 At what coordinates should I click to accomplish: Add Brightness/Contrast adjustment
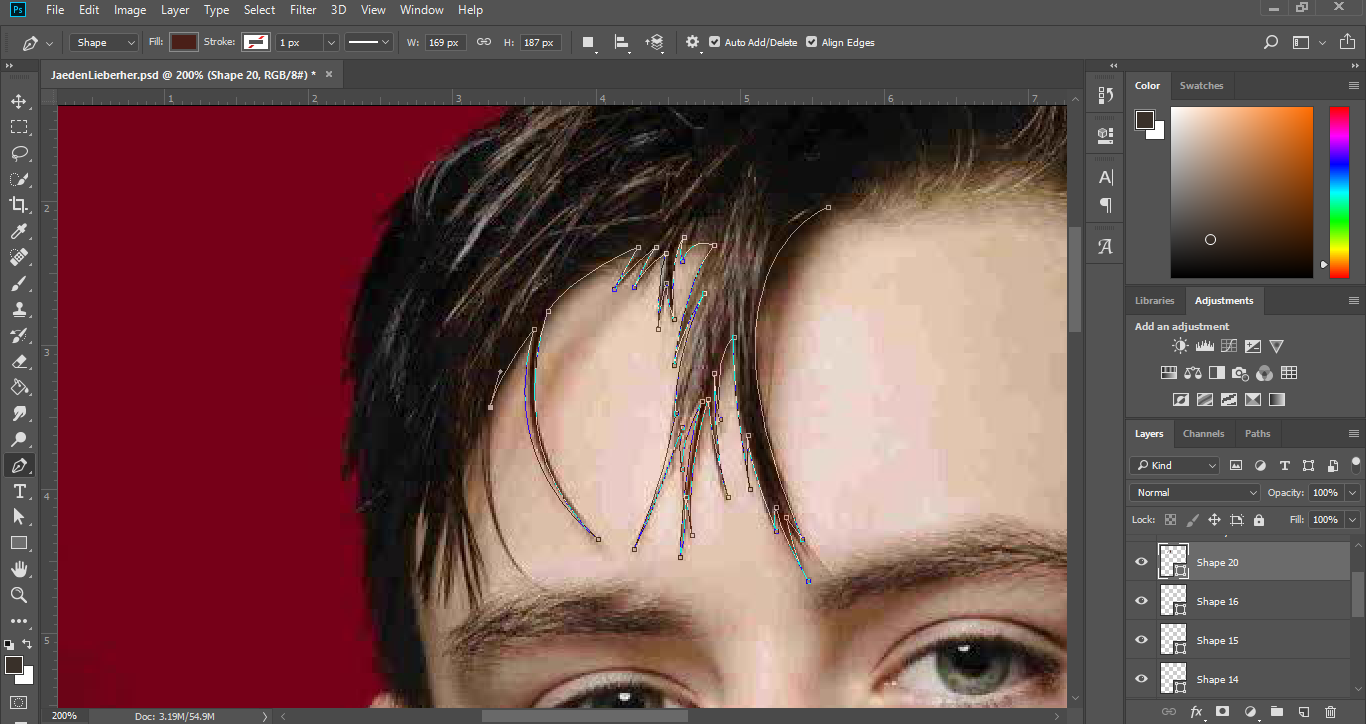coord(1180,346)
